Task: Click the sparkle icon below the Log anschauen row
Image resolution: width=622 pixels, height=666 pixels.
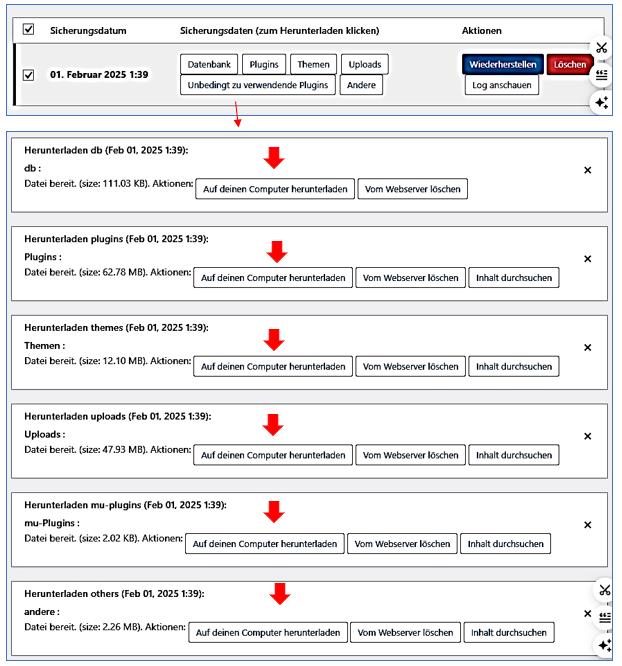Action: (x=602, y=102)
